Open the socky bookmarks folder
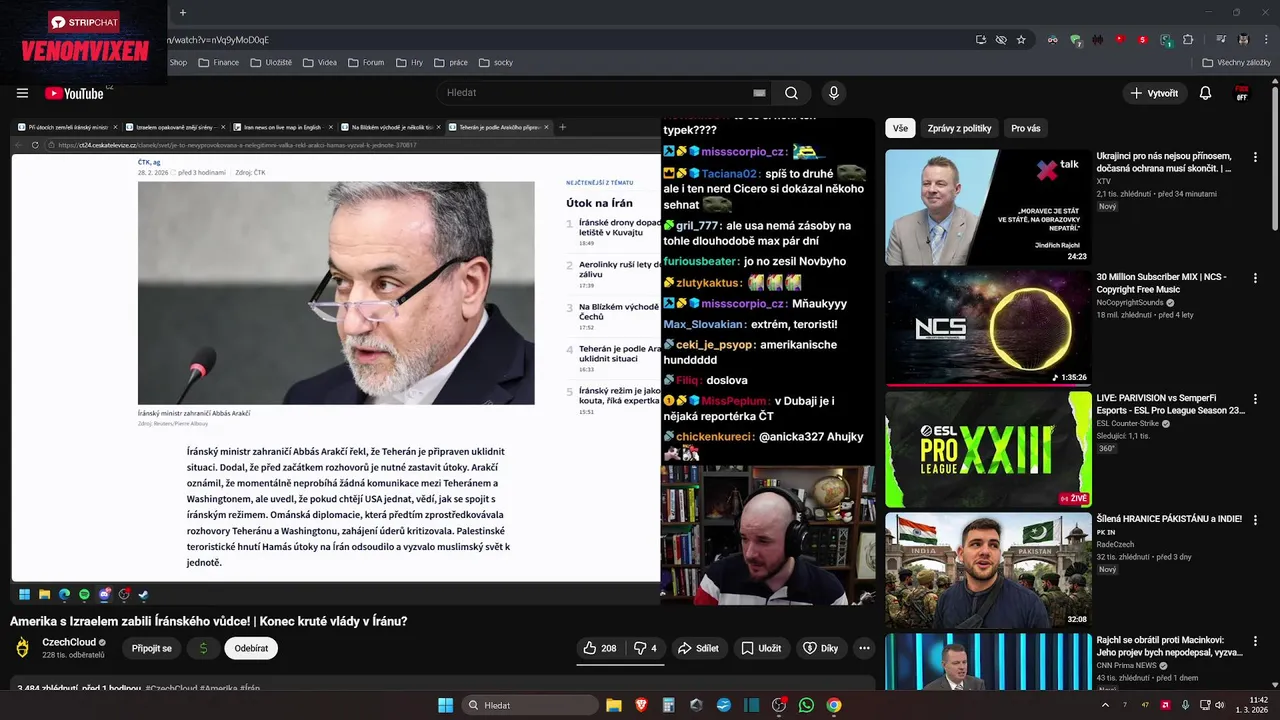The height and width of the screenshot is (720, 1280). tap(496, 62)
